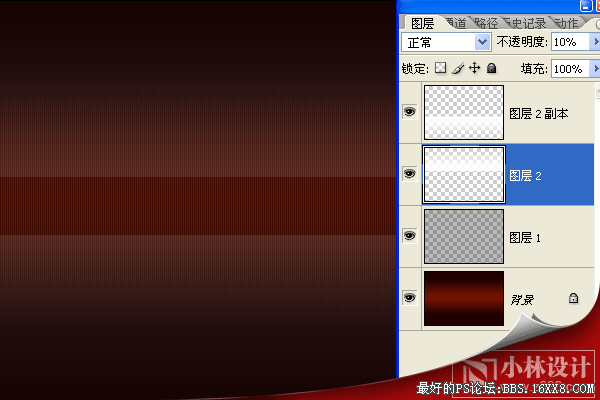Click the fill 100% input field
600x400 pixels.
[571, 69]
